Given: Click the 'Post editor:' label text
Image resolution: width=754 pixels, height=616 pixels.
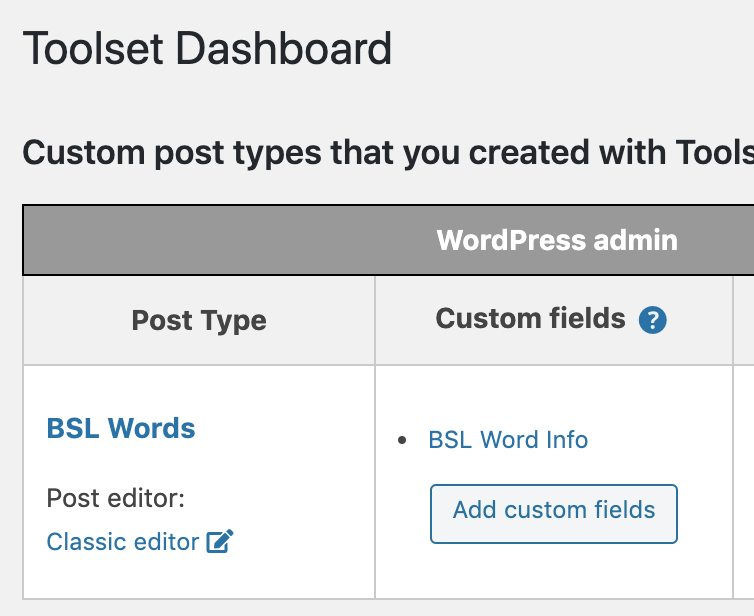Looking at the screenshot, I should [116, 498].
